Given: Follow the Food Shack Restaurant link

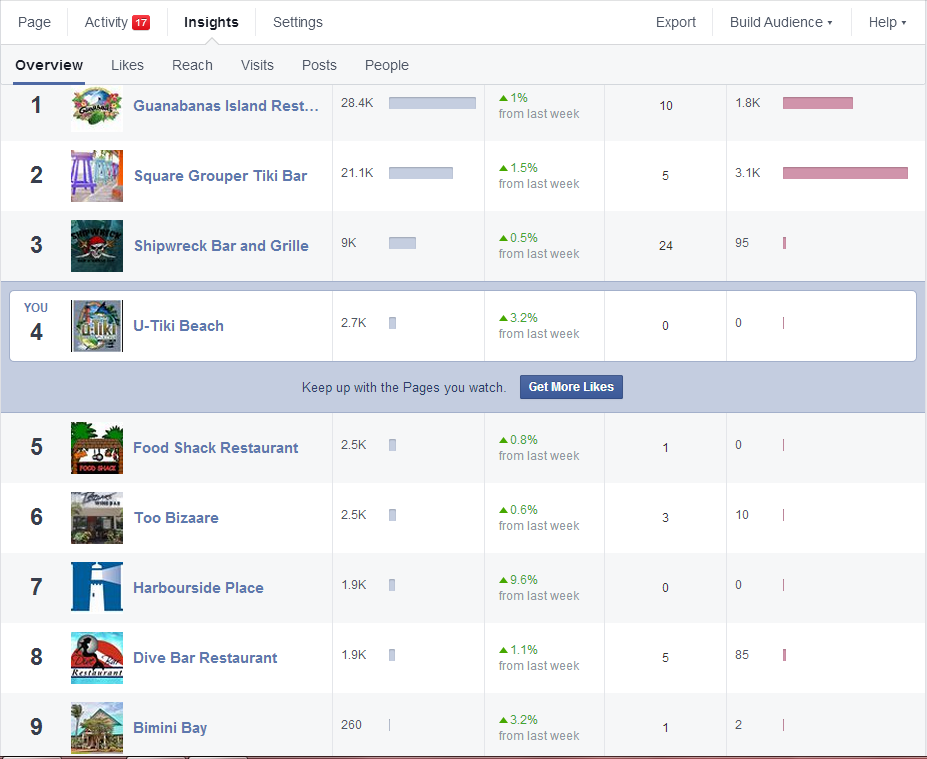Looking at the screenshot, I should click(216, 447).
